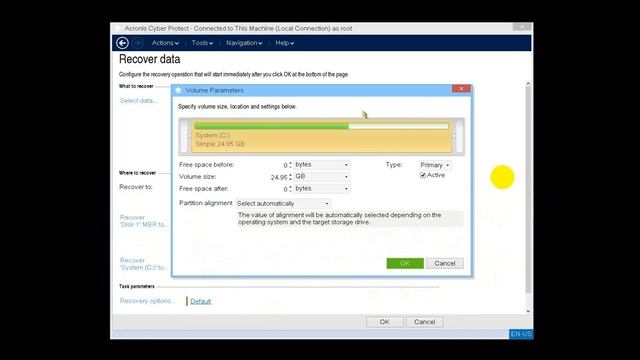Click the System (C:) volume bar
640x360 pixels.
pos(322,137)
